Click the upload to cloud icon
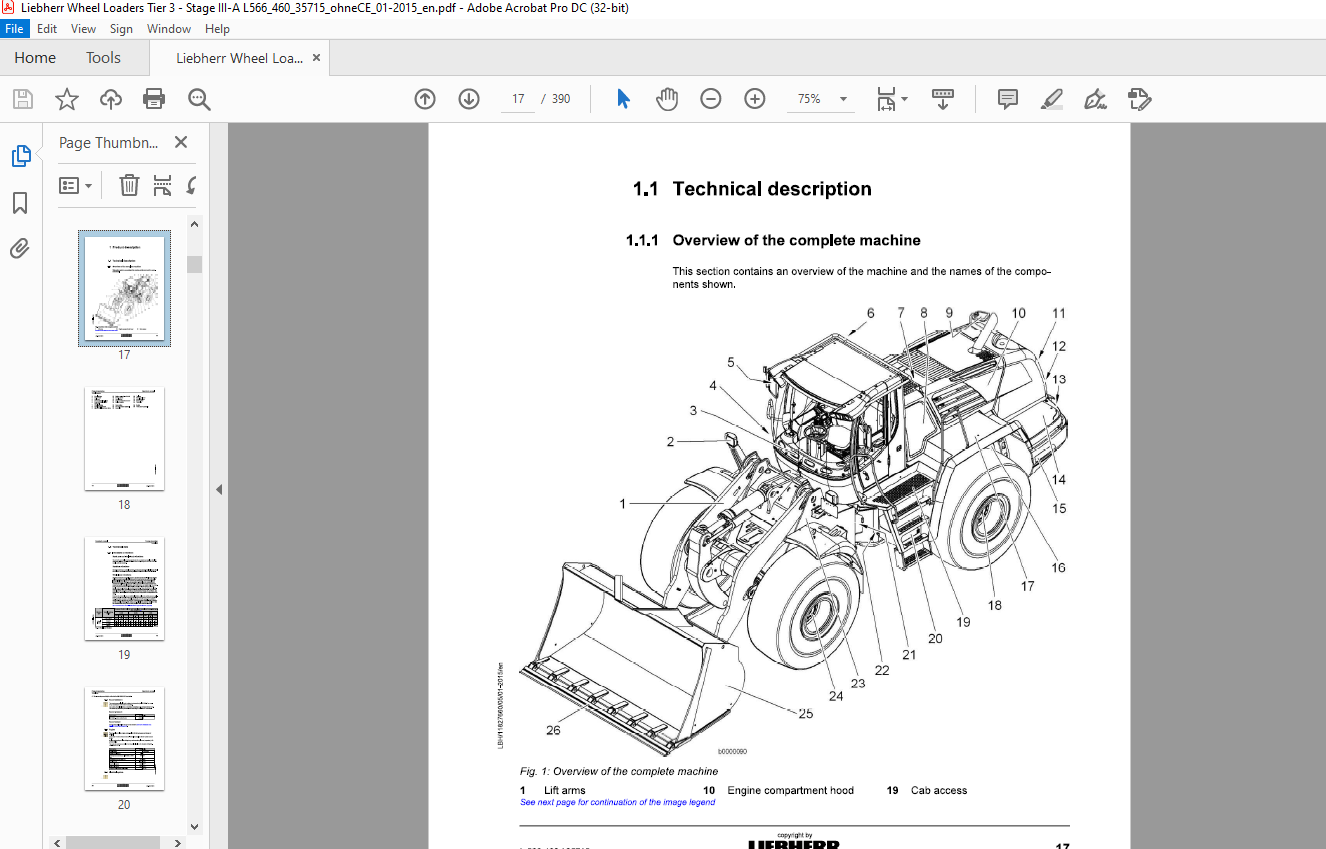Image resolution: width=1326 pixels, height=849 pixels. coord(111,99)
